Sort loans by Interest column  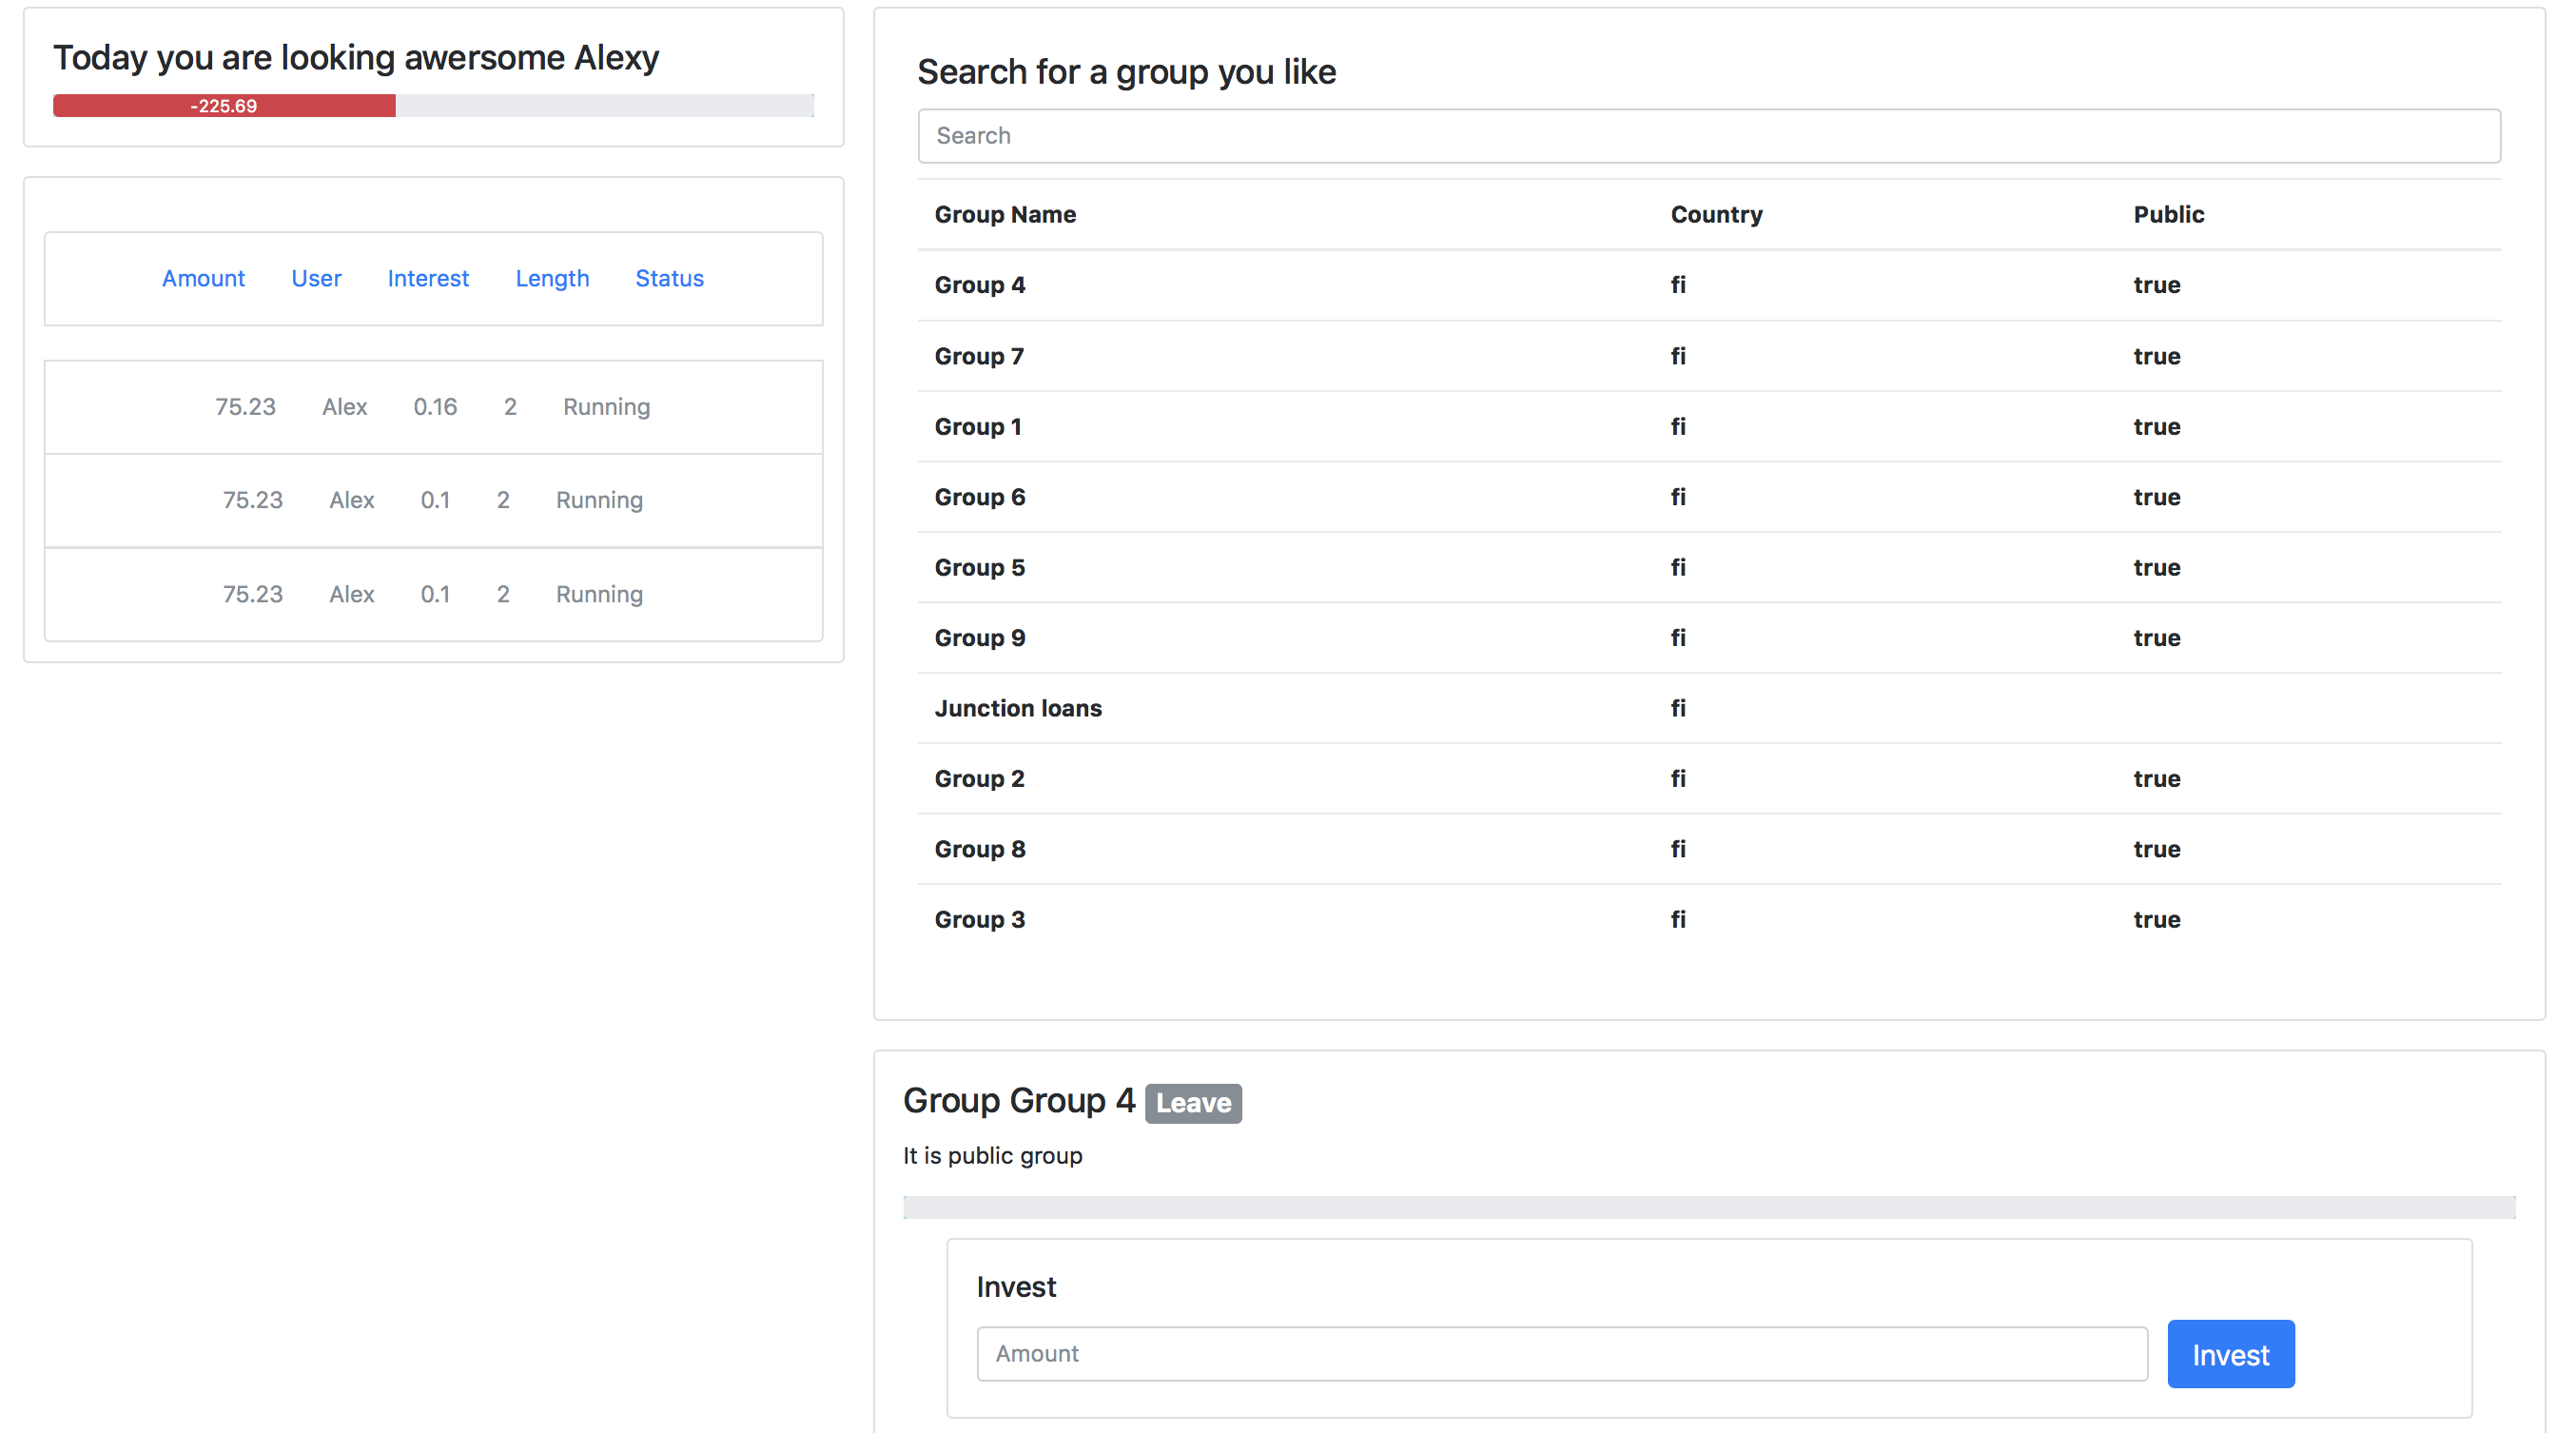pos(427,278)
